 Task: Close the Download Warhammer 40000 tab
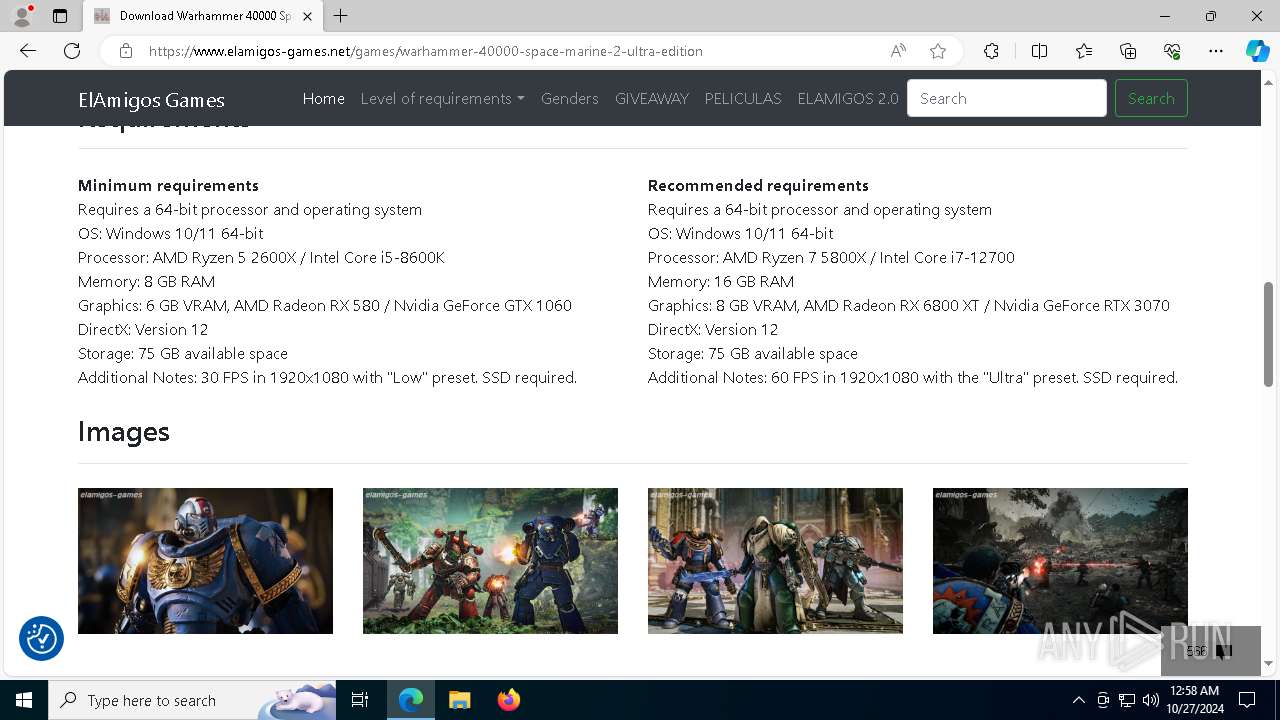[x=308, y=16]
